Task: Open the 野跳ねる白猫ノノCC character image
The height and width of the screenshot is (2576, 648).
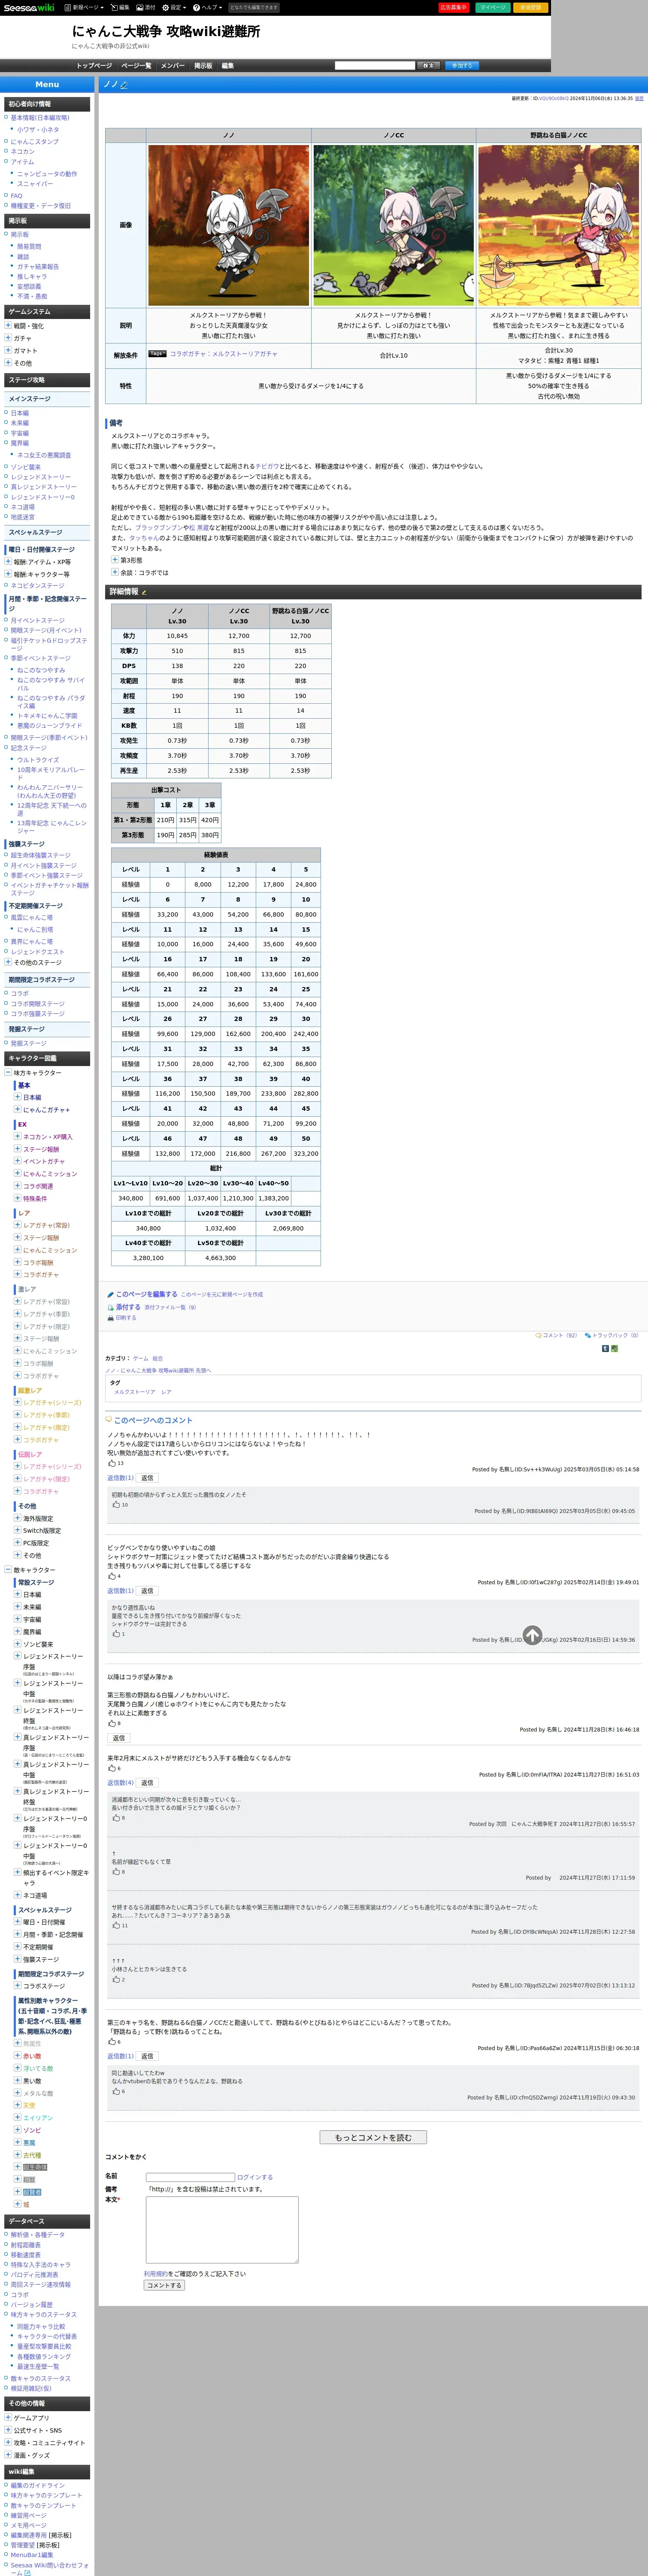Action: tap(558, 225)
